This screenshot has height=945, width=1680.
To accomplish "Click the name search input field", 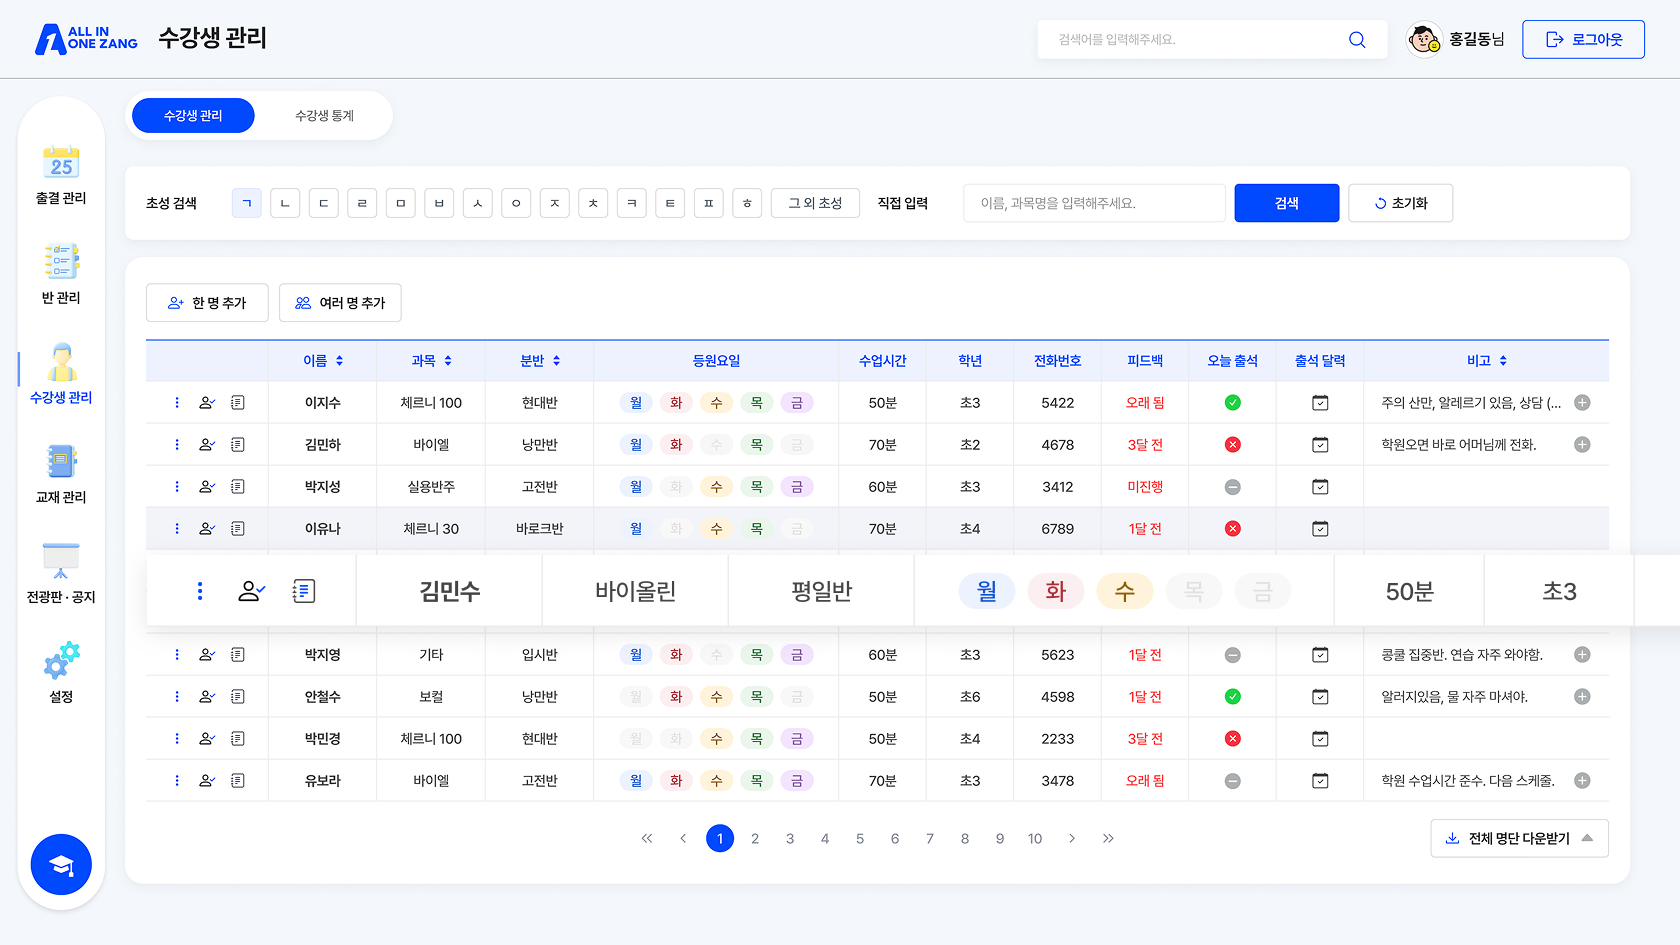I will 1093,202.
